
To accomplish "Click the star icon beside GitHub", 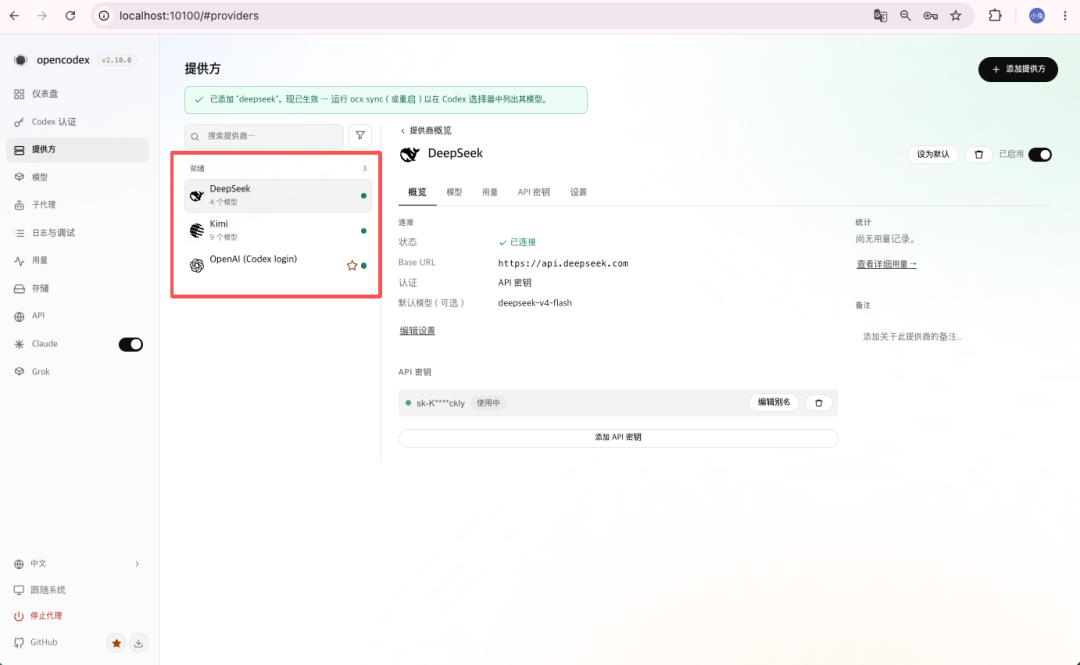I will pos(116,643).
